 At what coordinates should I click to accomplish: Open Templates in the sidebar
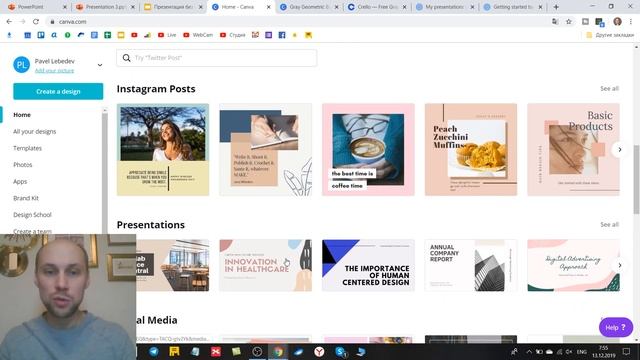[27, 148]
